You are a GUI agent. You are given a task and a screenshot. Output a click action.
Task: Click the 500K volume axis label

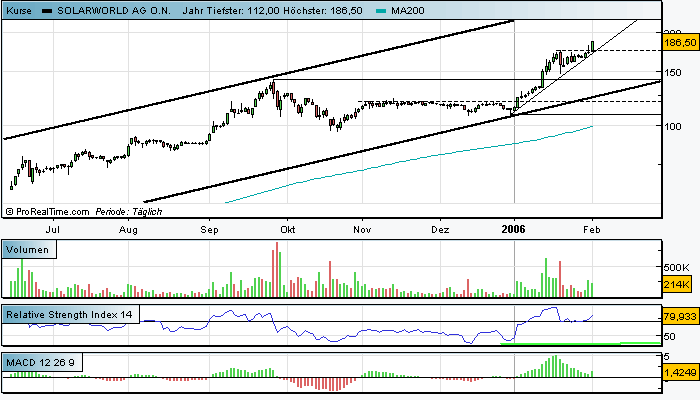[676, 267]
